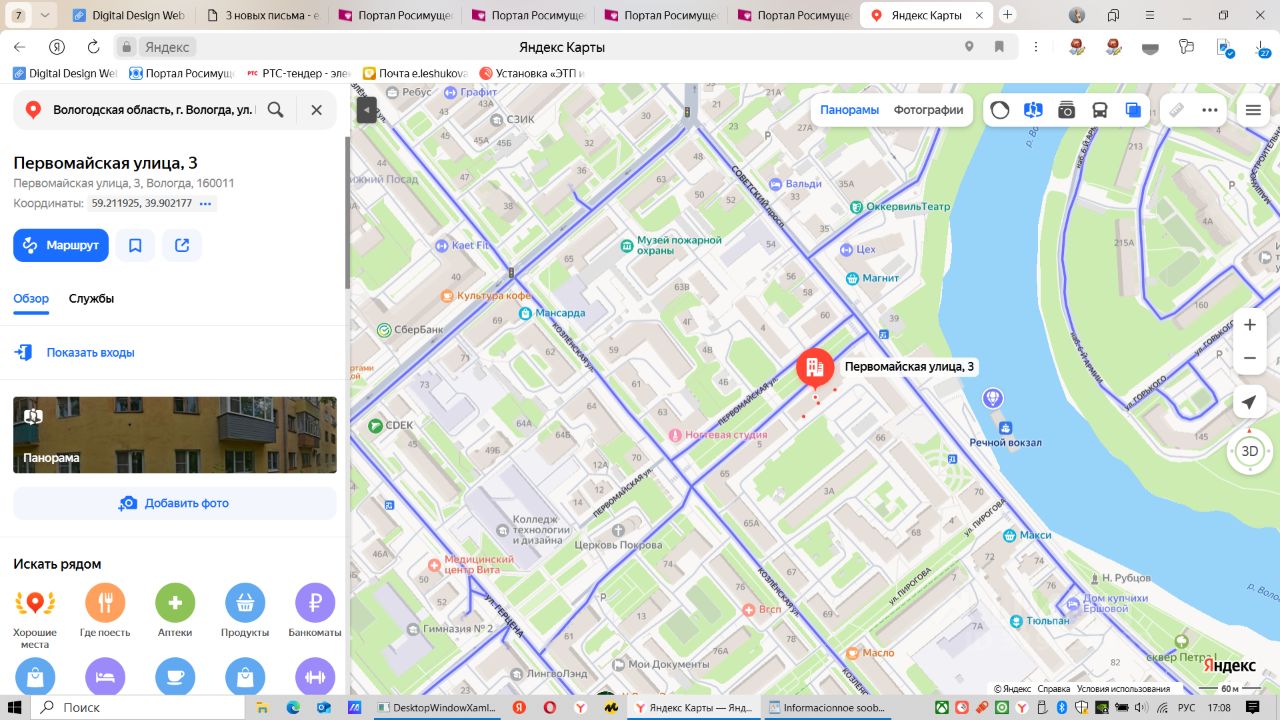The width and height of the screenshot is (1280, 720).
Task: Open Портал Росимущества bookmark
Action: click(x=181, y=73)
